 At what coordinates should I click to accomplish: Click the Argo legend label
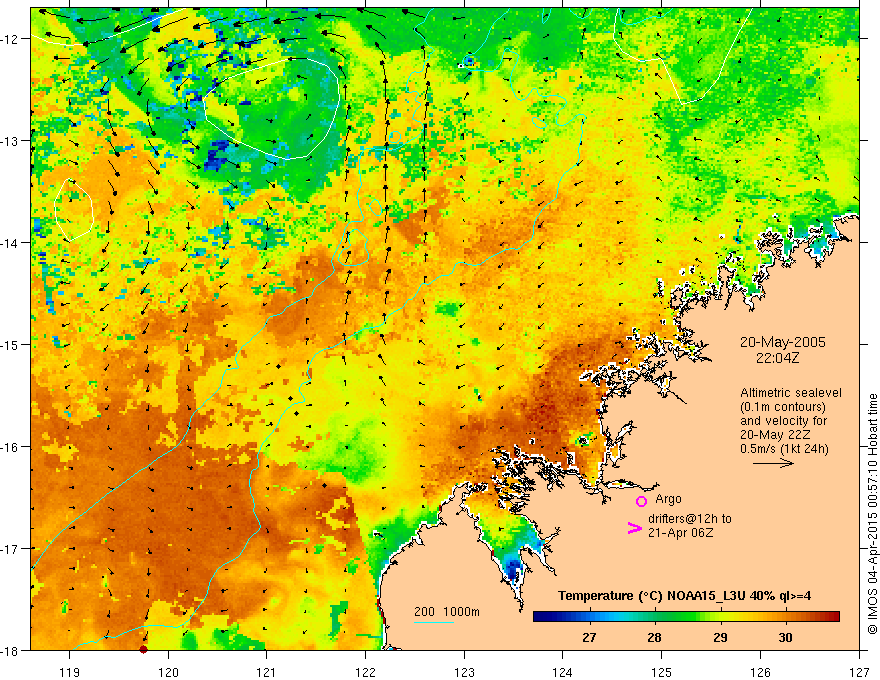click(x=668, y=499)
